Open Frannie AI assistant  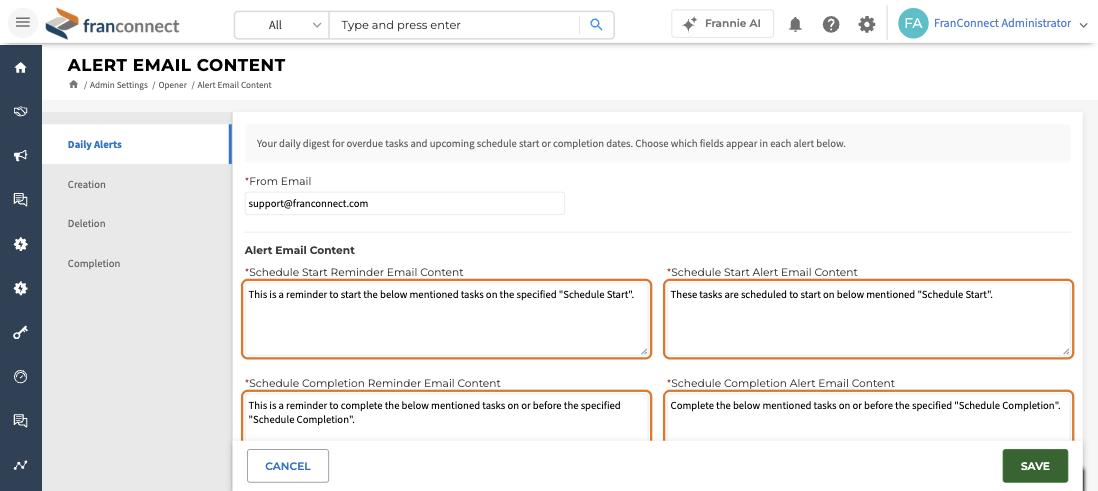(x=723, y=23)
